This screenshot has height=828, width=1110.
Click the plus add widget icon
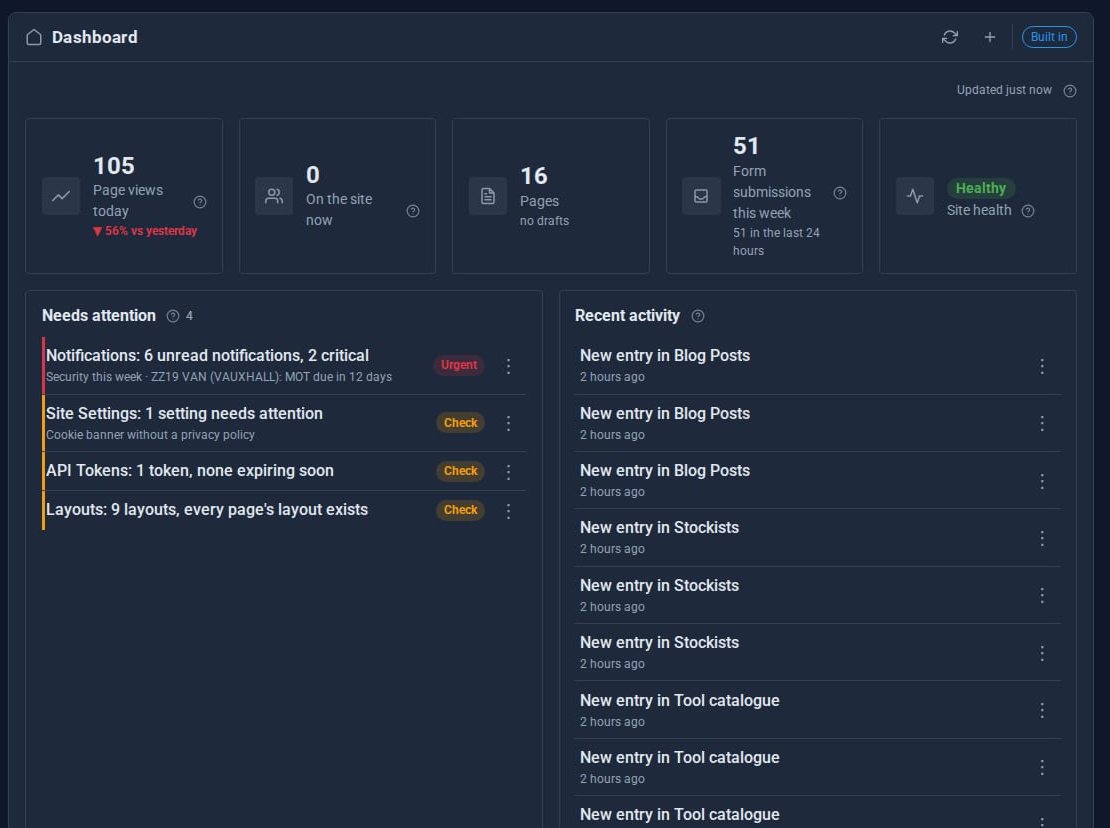pyautogui.click(x=990, y=37)
